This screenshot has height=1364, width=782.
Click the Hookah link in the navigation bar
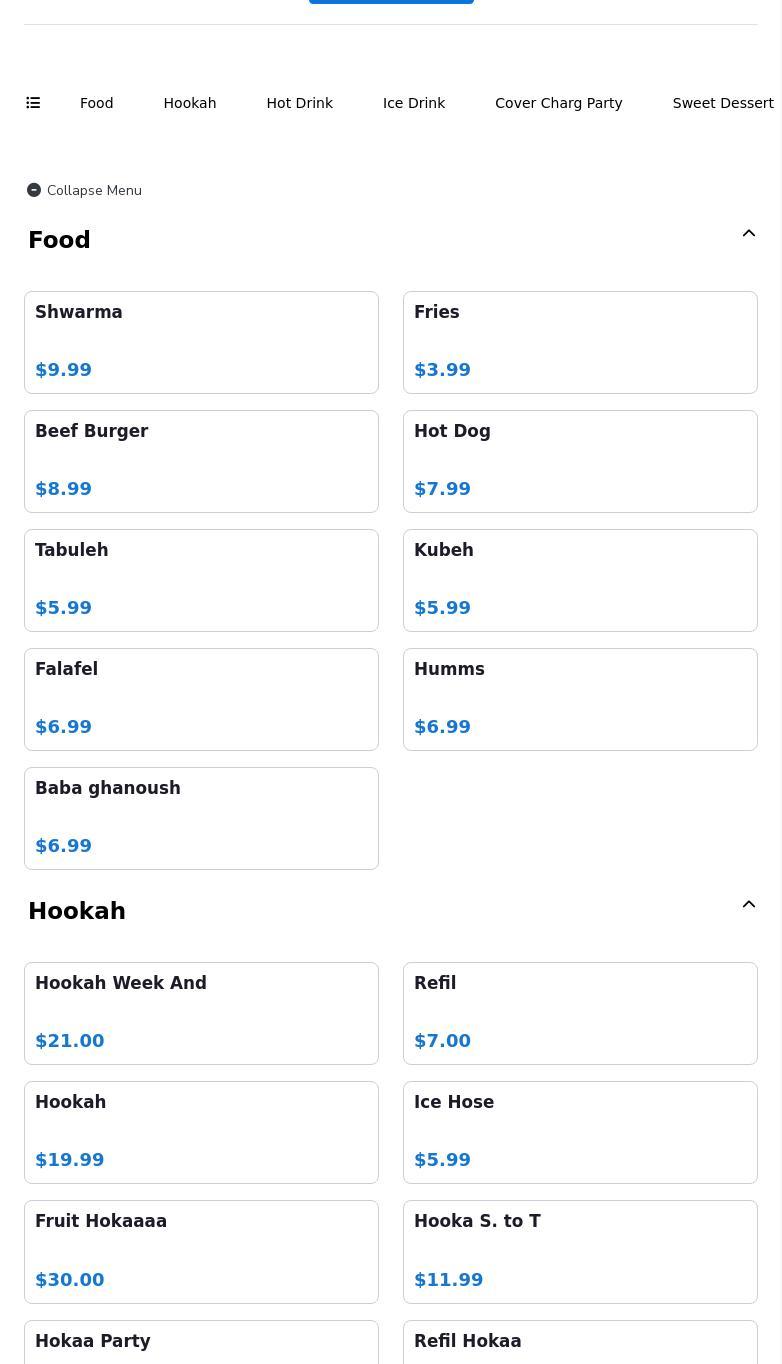click(189, 103)
